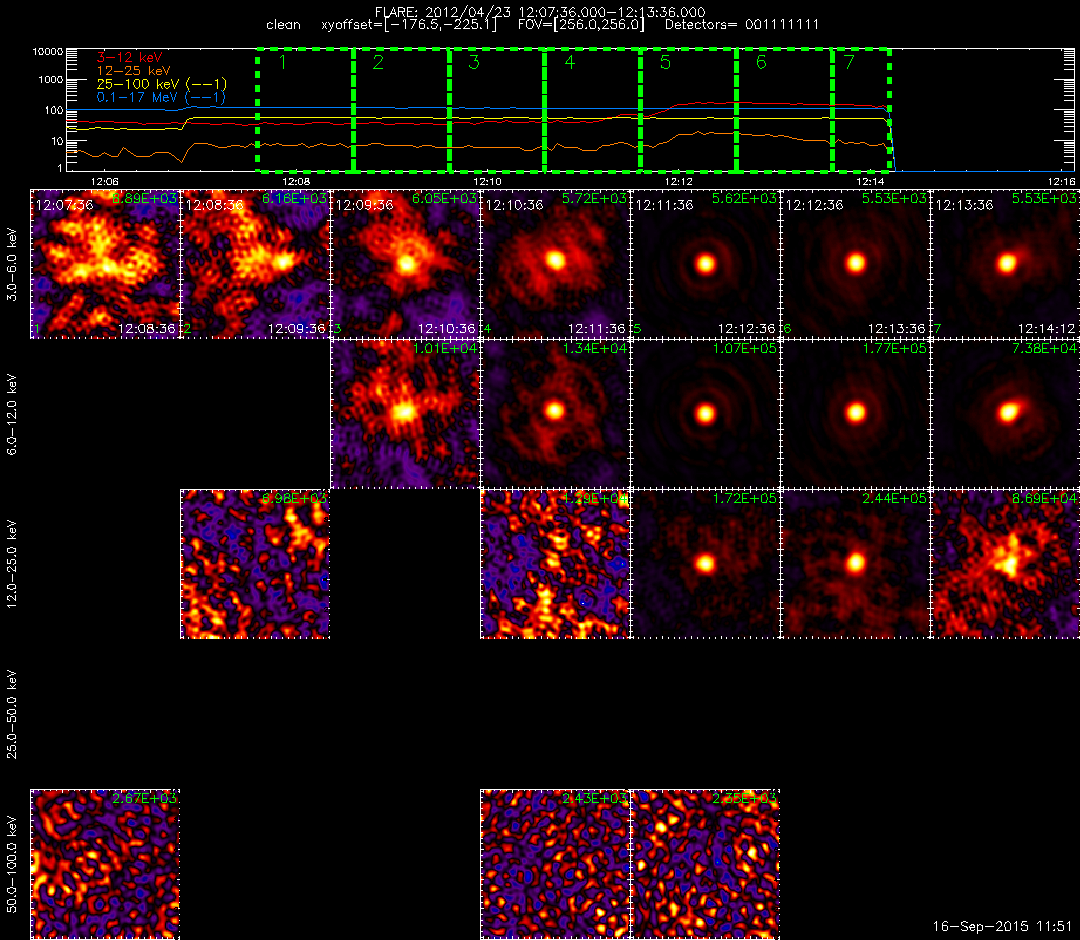Viewport: 1080px width, 940px height.
Task: Click the '12.0-25.0 keV' row label
Action: point(12,564)
